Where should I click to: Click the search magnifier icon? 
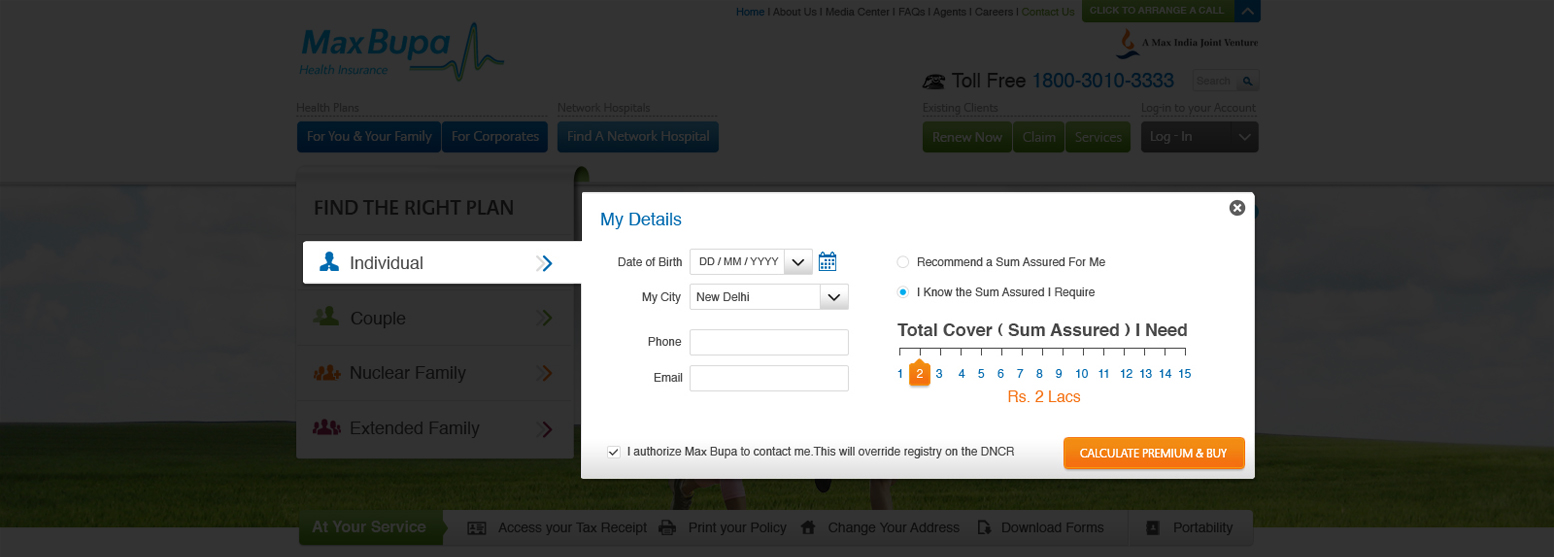1247,81
